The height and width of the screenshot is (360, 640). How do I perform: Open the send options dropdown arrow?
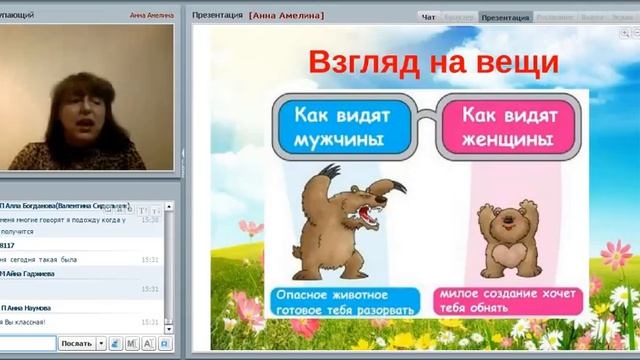101,344
